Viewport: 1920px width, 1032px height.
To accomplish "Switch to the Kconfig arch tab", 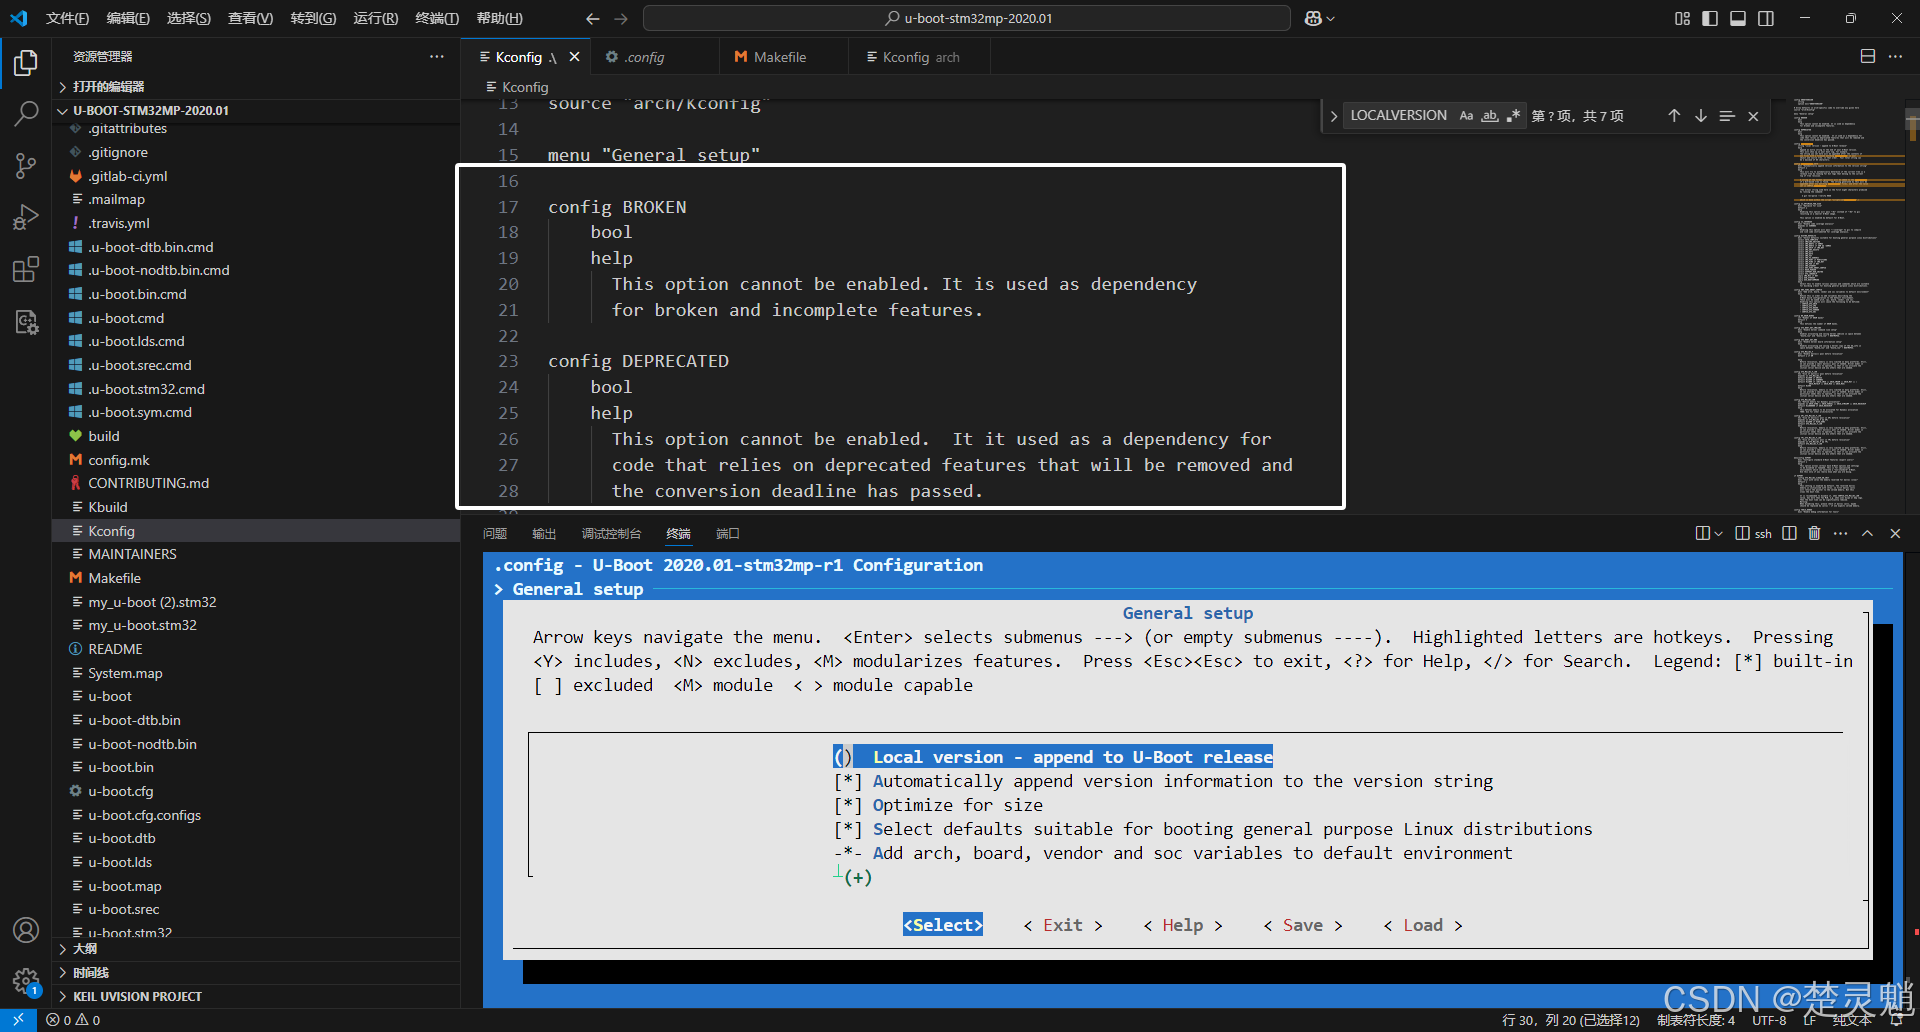I will pyautogui.click(x=919, y=57).
